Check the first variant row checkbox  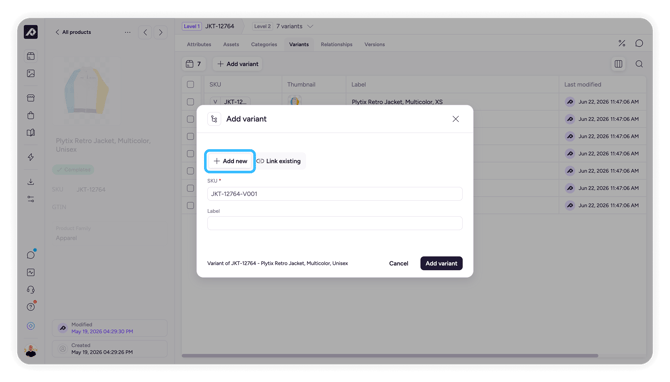[191, 102]
